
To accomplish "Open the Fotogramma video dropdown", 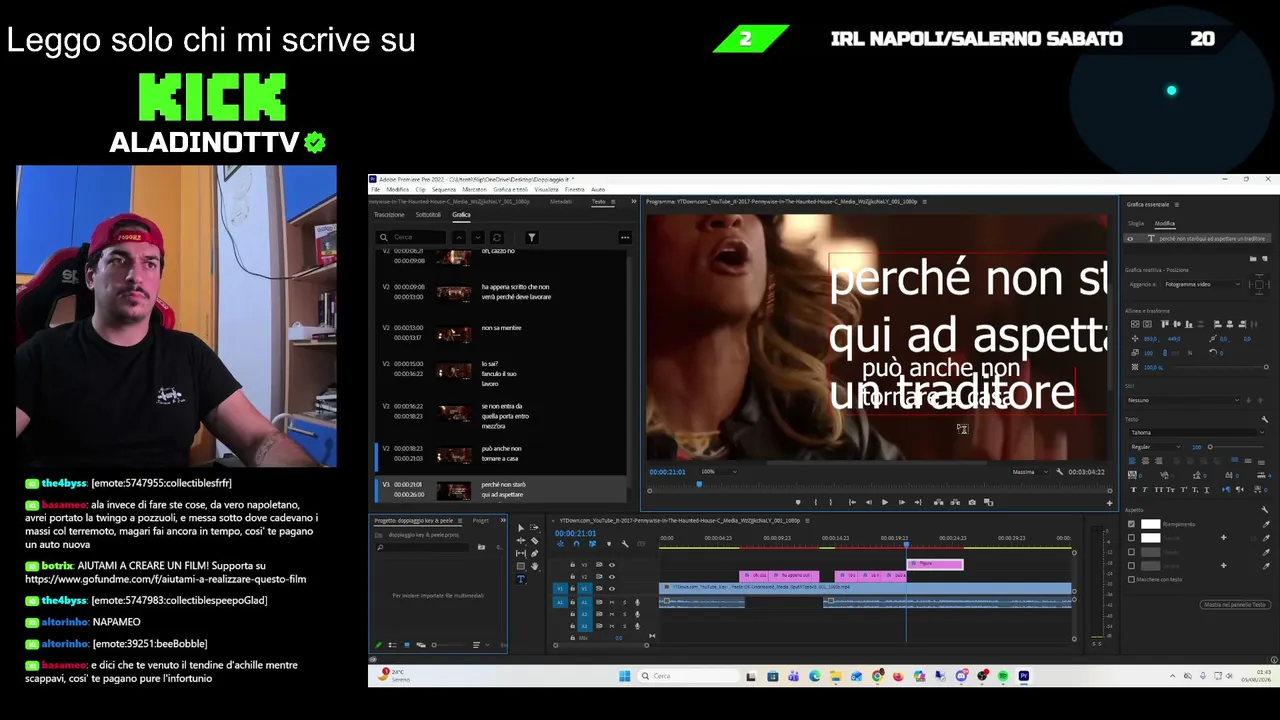I will tap(1202, 284).
